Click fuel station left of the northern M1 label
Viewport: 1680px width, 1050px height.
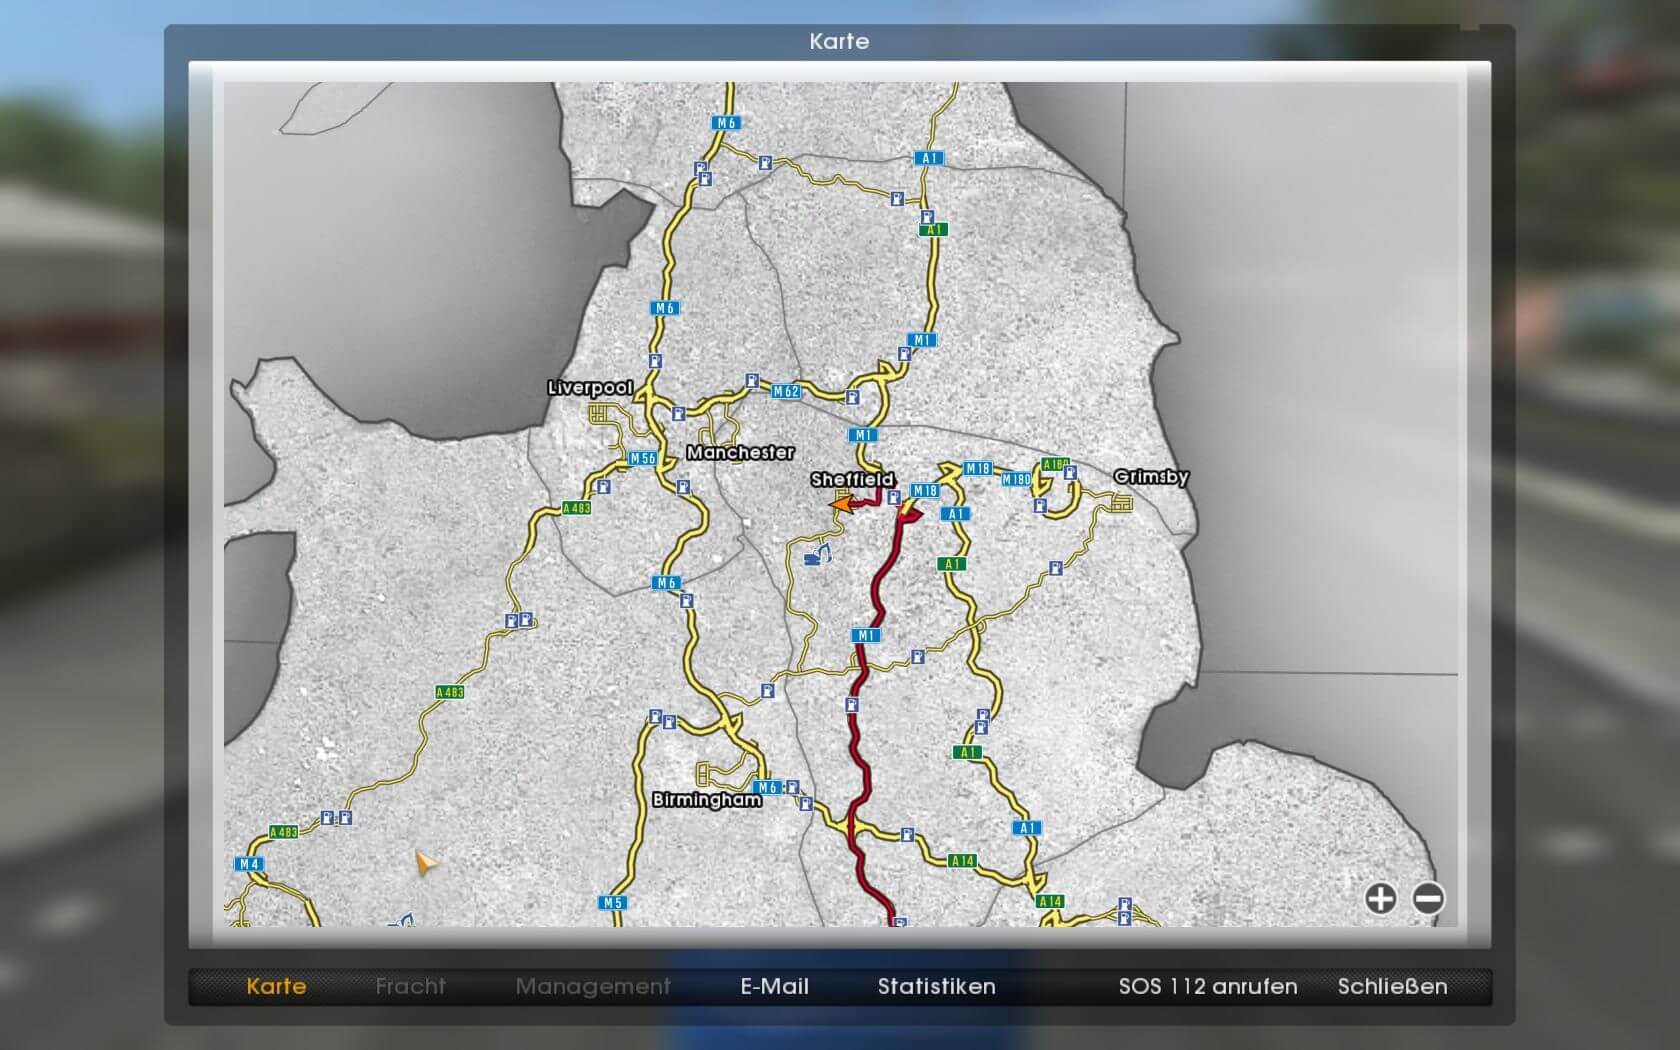(904, 354)
